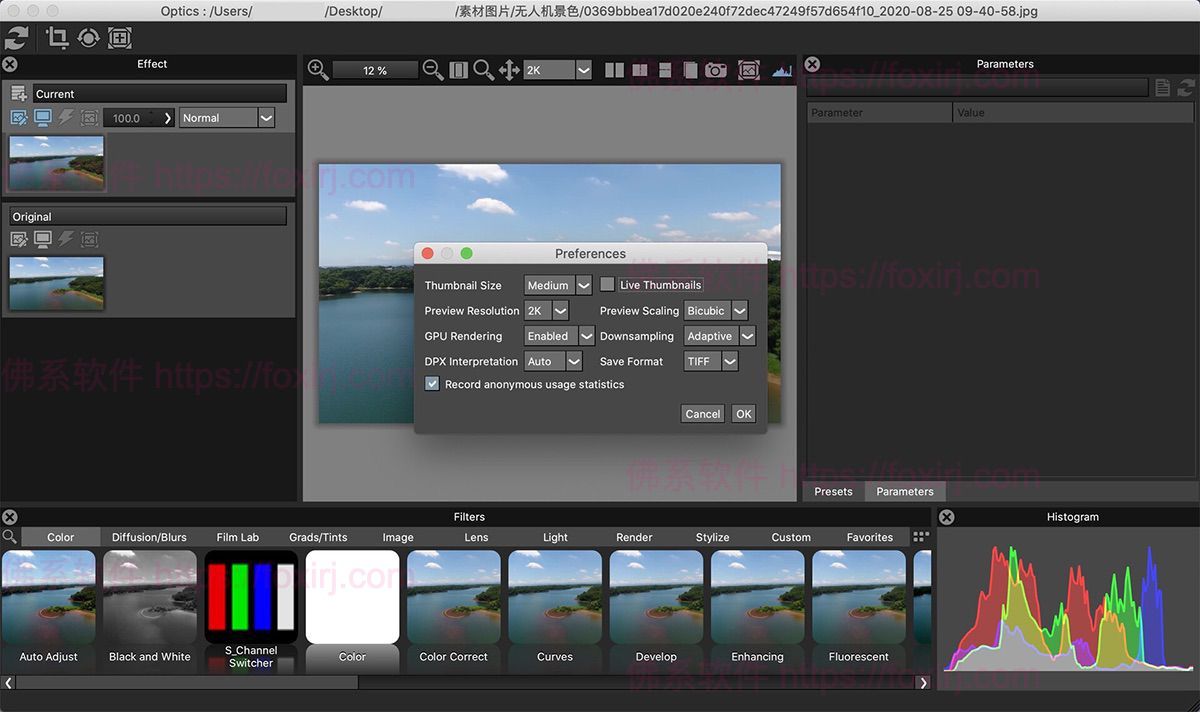This screenshot has width=1200, height=712.
Task: Toggle the monitor display icon in the Effect panel
Action: 41,117
